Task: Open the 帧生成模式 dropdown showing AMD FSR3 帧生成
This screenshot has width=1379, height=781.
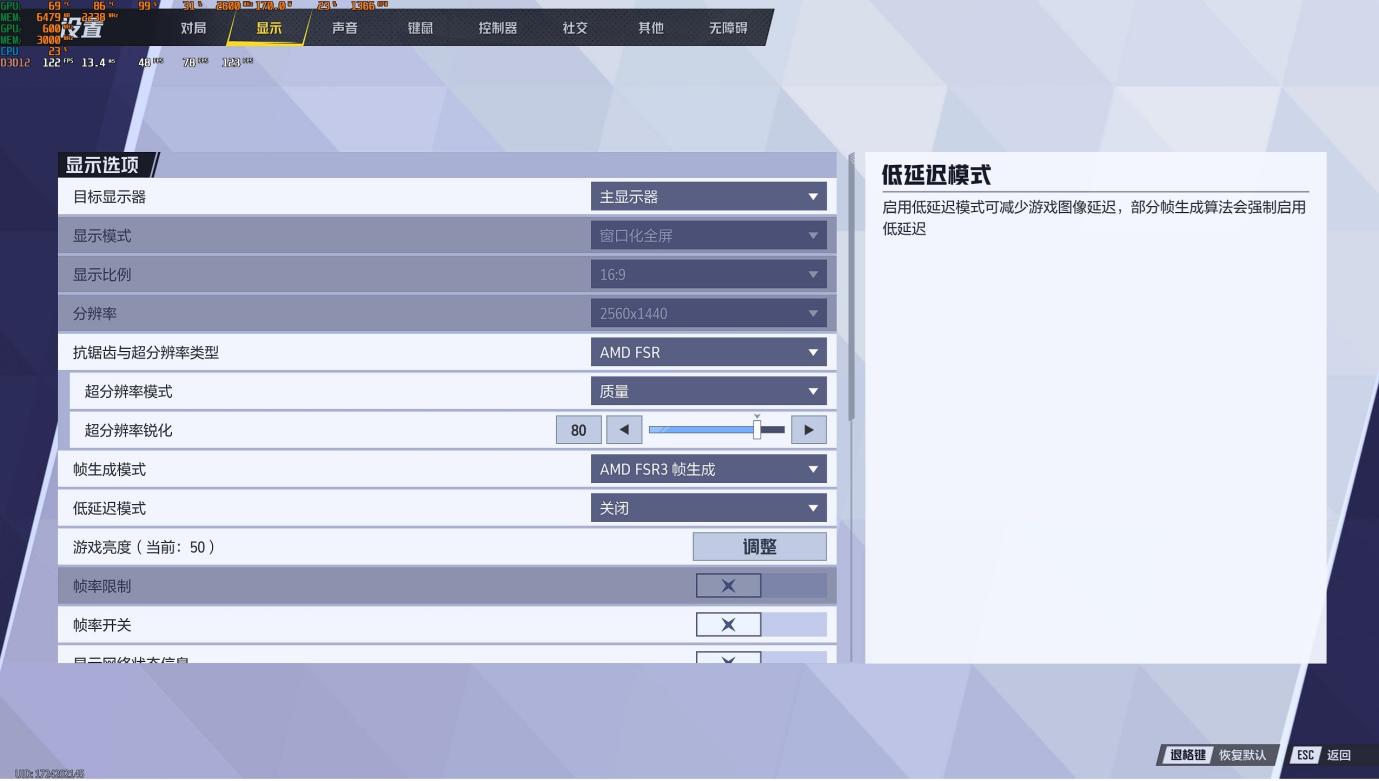Action: pos(708,470)
